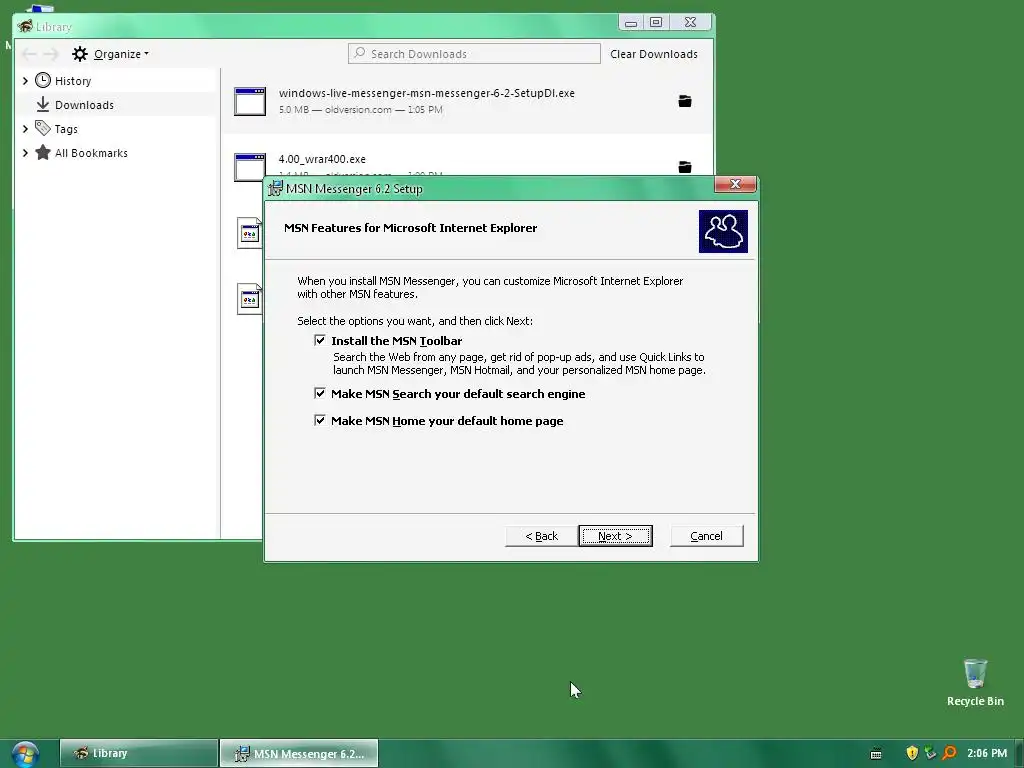
Task: Select the Recycle Bin desktop icon
Action: tap(975, 682)
